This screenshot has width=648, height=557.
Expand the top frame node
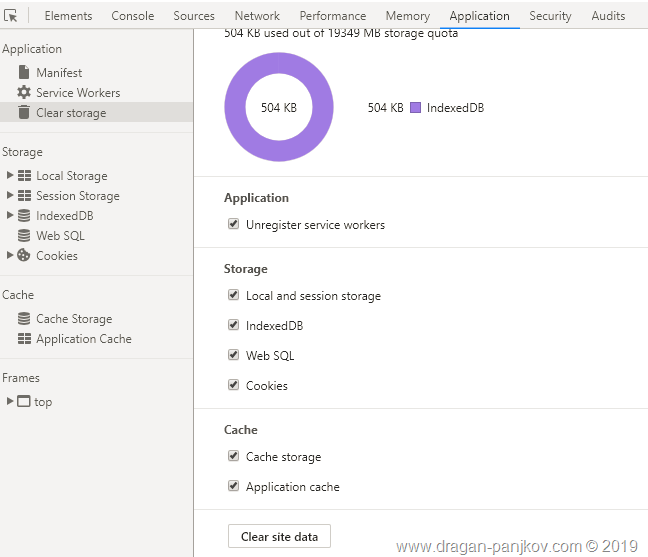tap(10, 402)
